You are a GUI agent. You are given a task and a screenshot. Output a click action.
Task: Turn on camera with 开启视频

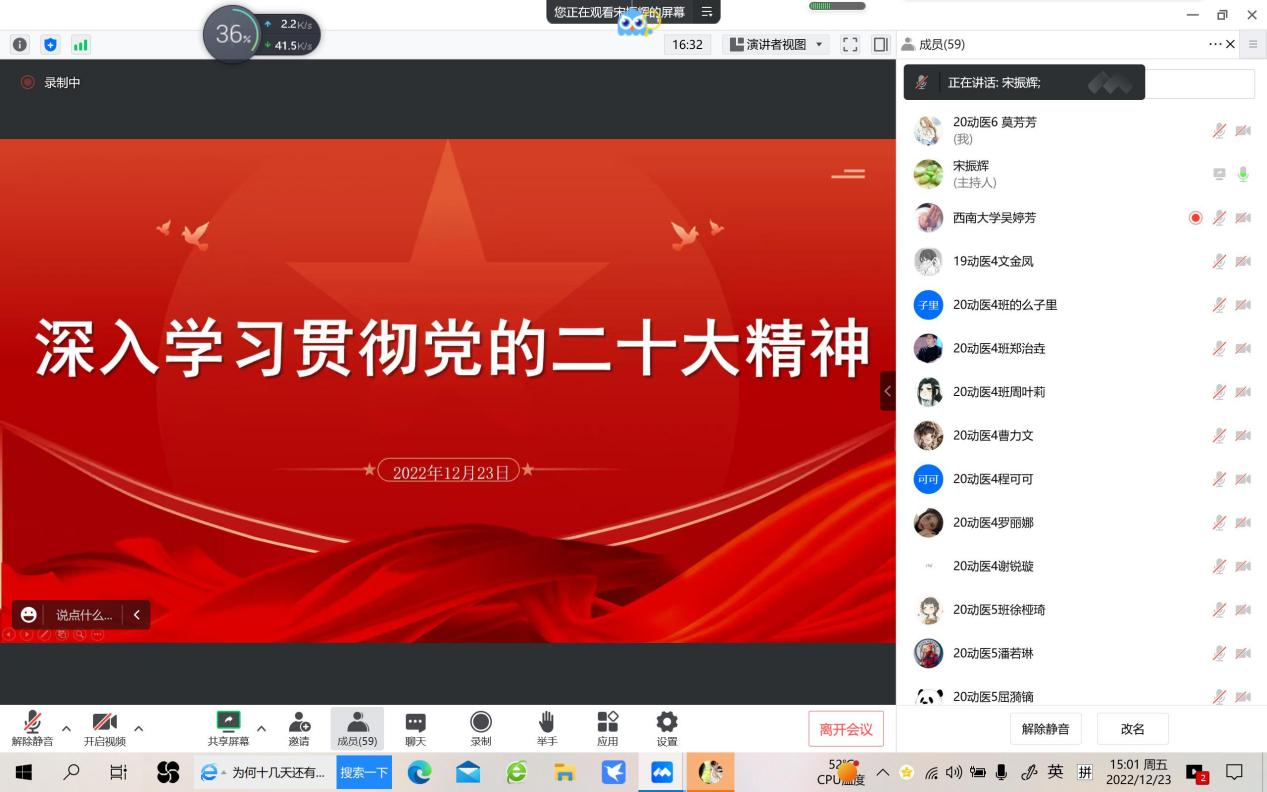tap(105, 723)
